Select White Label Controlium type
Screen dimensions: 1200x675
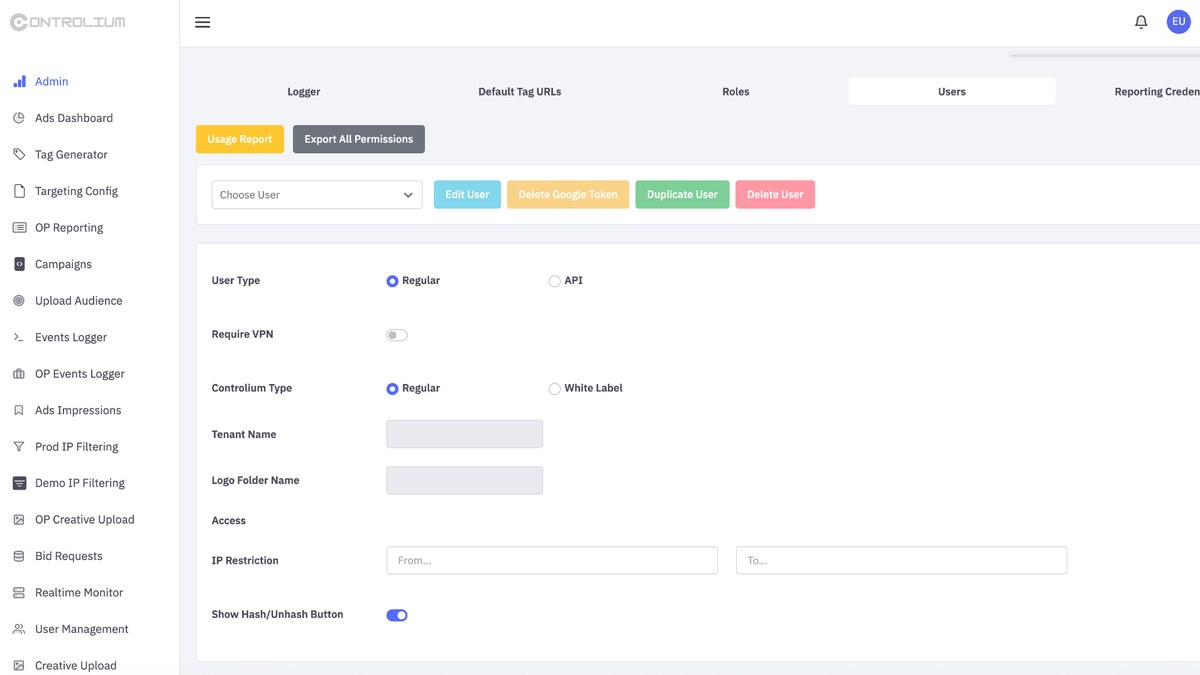point(554,389)
